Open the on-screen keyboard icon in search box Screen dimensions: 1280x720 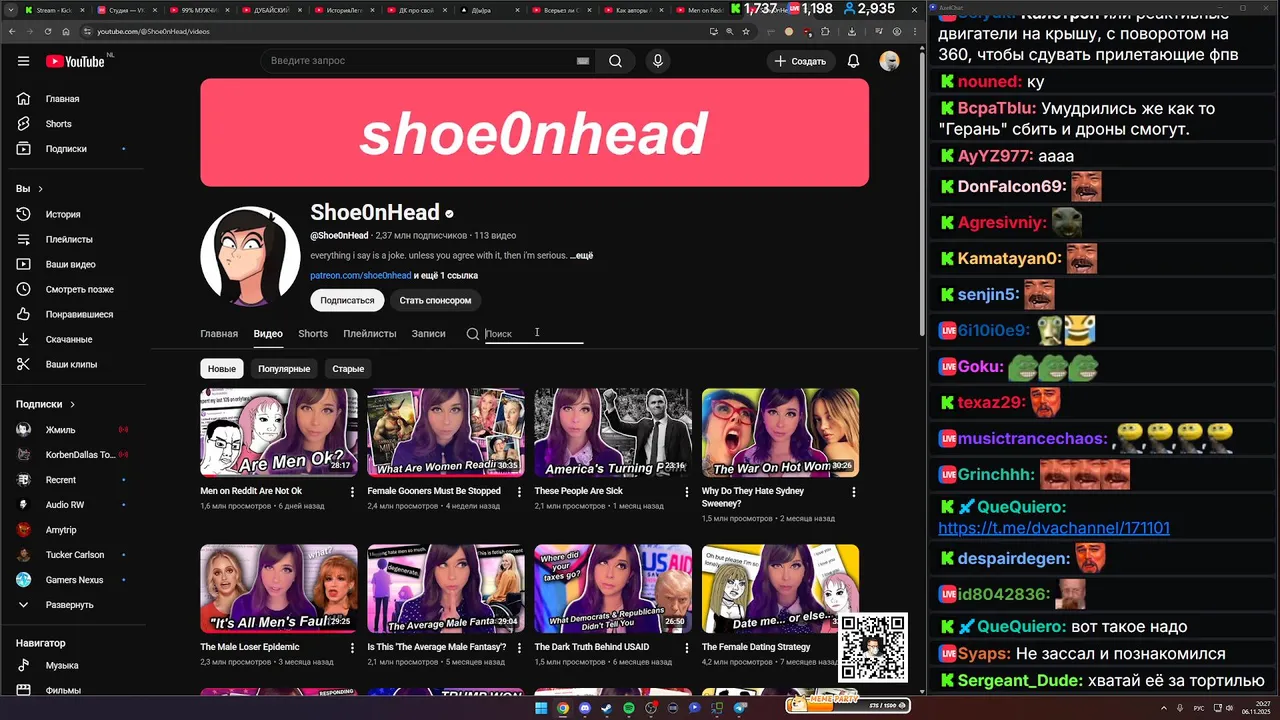583,61
